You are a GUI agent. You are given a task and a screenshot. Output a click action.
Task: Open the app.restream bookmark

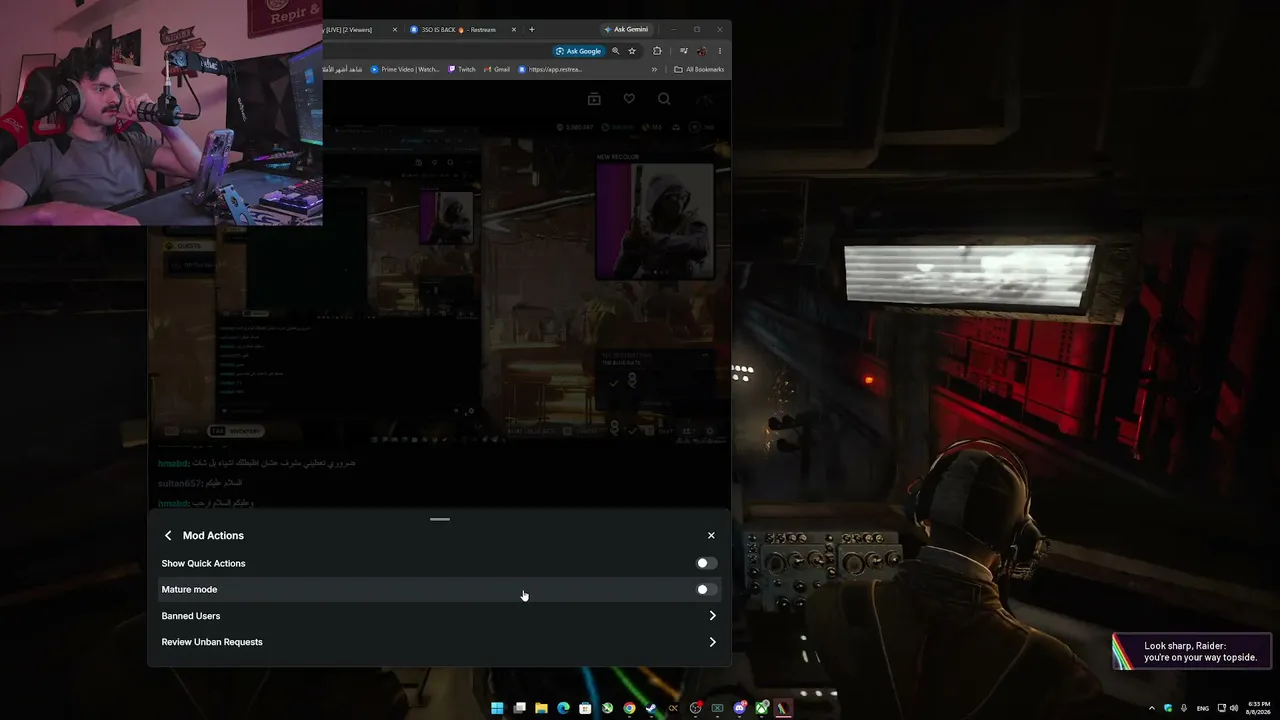pyautogui.click(x=550, y=70)
